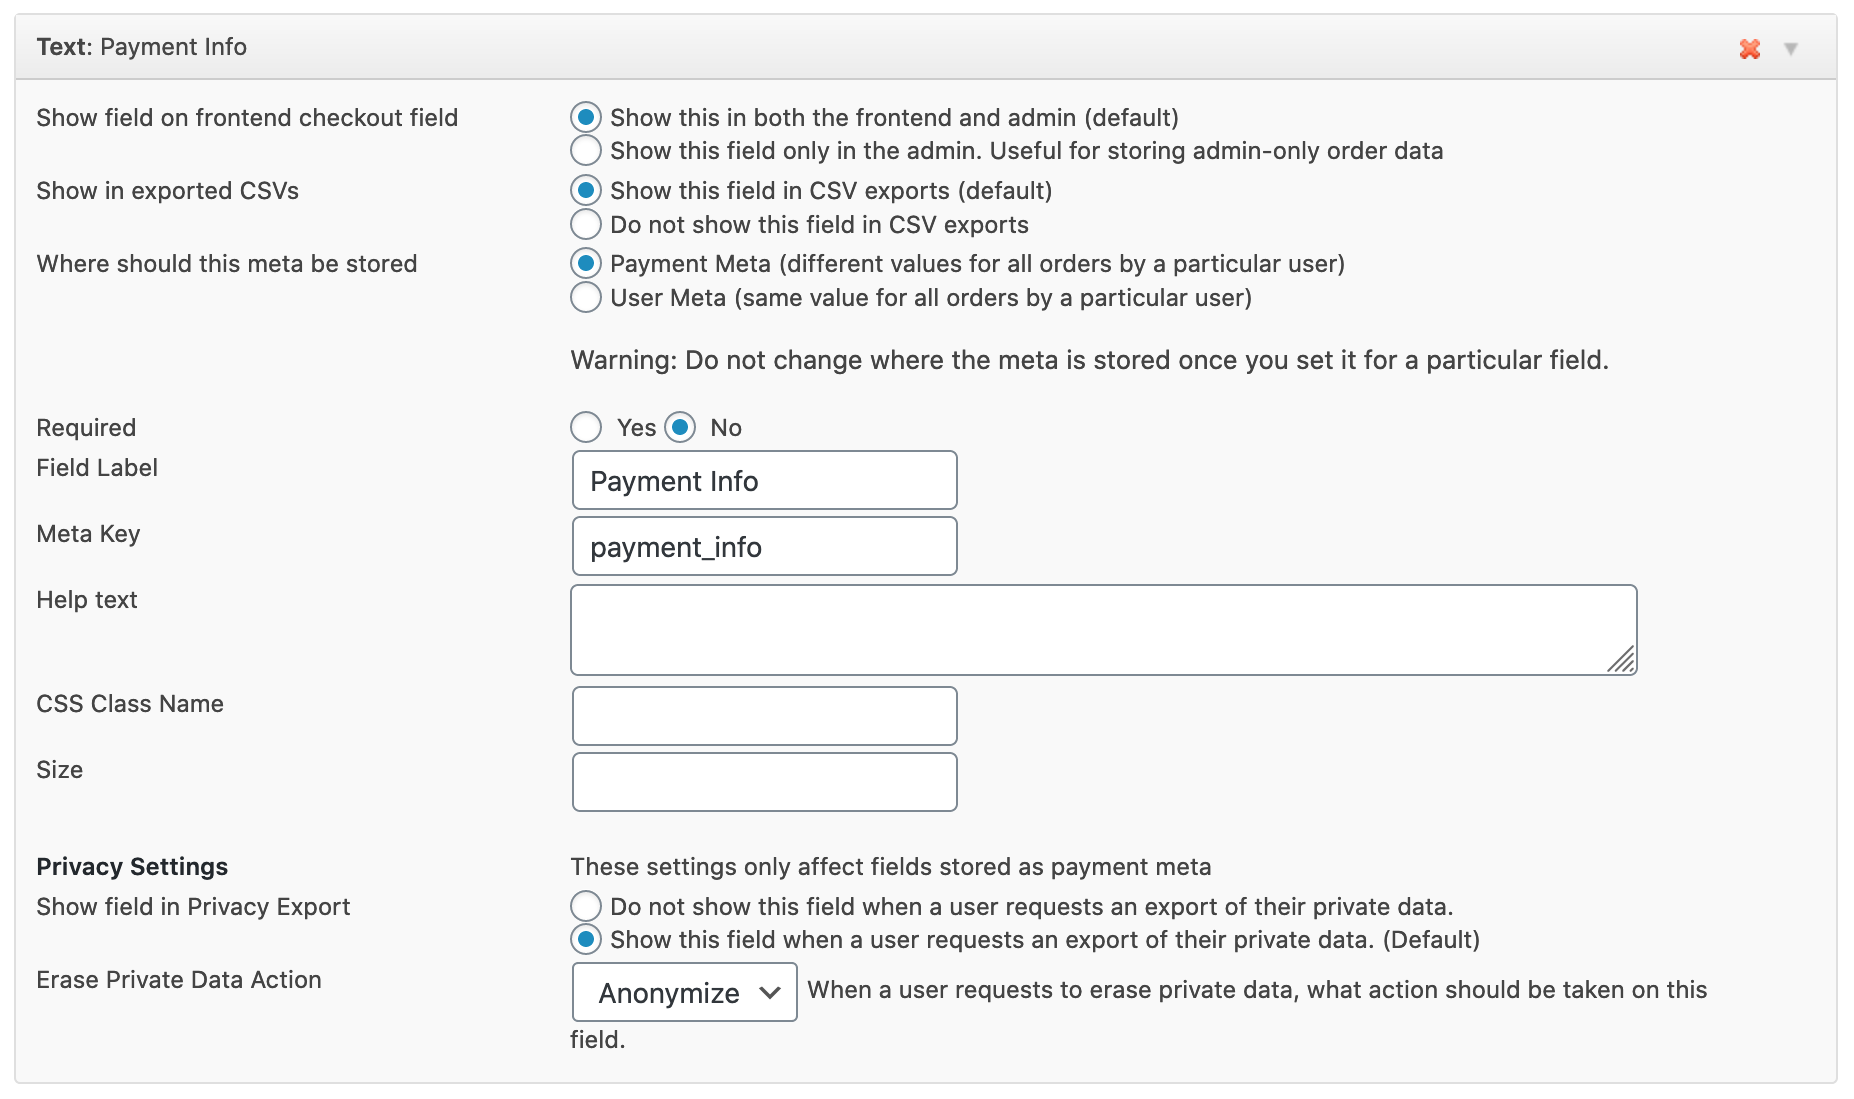Image resolution: width=1854 pixels, height=1099 pixels.
Task: Set Required to No
Action: [x=680, y=428]
